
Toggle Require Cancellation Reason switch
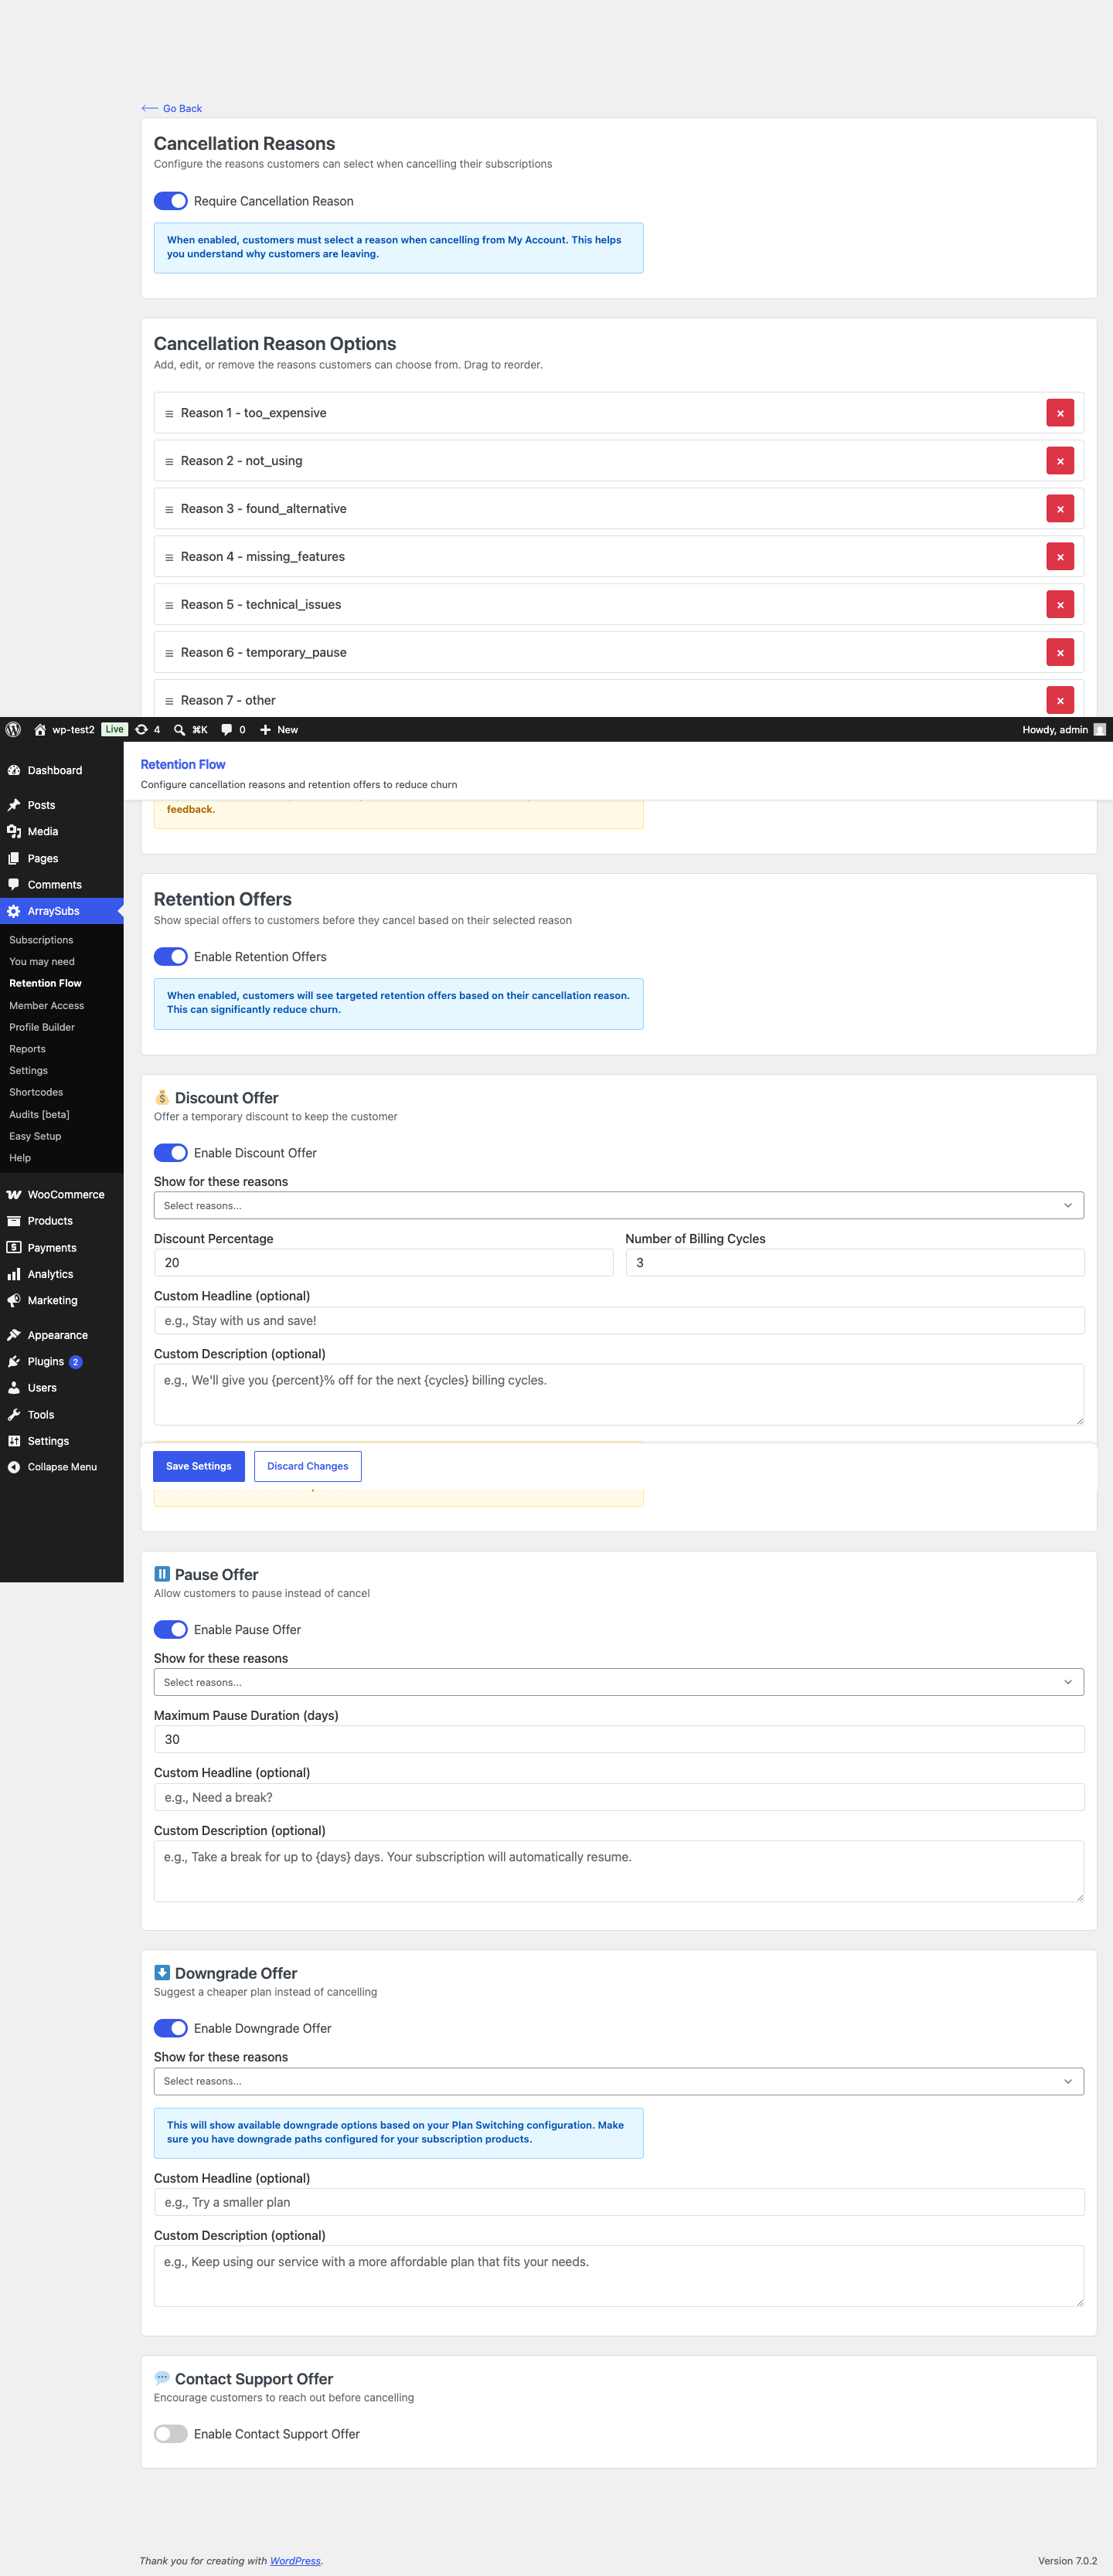(171, 201)
